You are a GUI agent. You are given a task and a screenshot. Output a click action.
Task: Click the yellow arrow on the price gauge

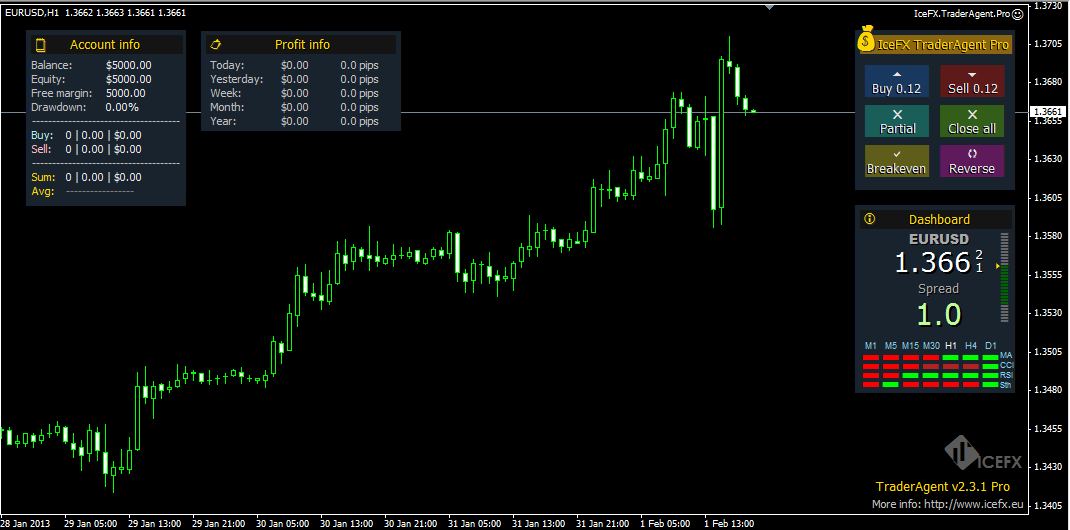997,266
